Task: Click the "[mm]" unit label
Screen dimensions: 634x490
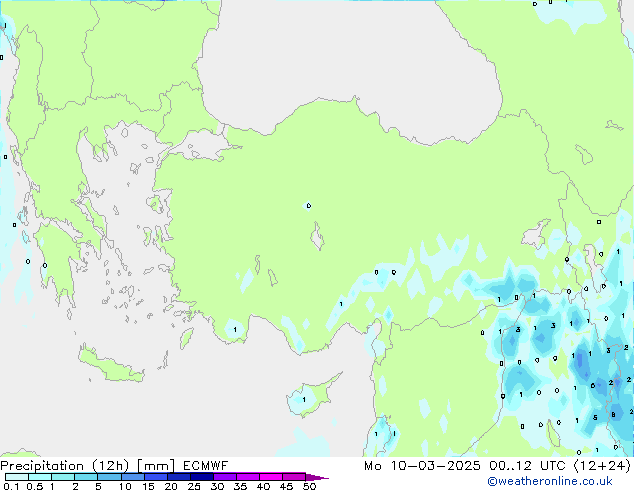Action: coord(156,466)
